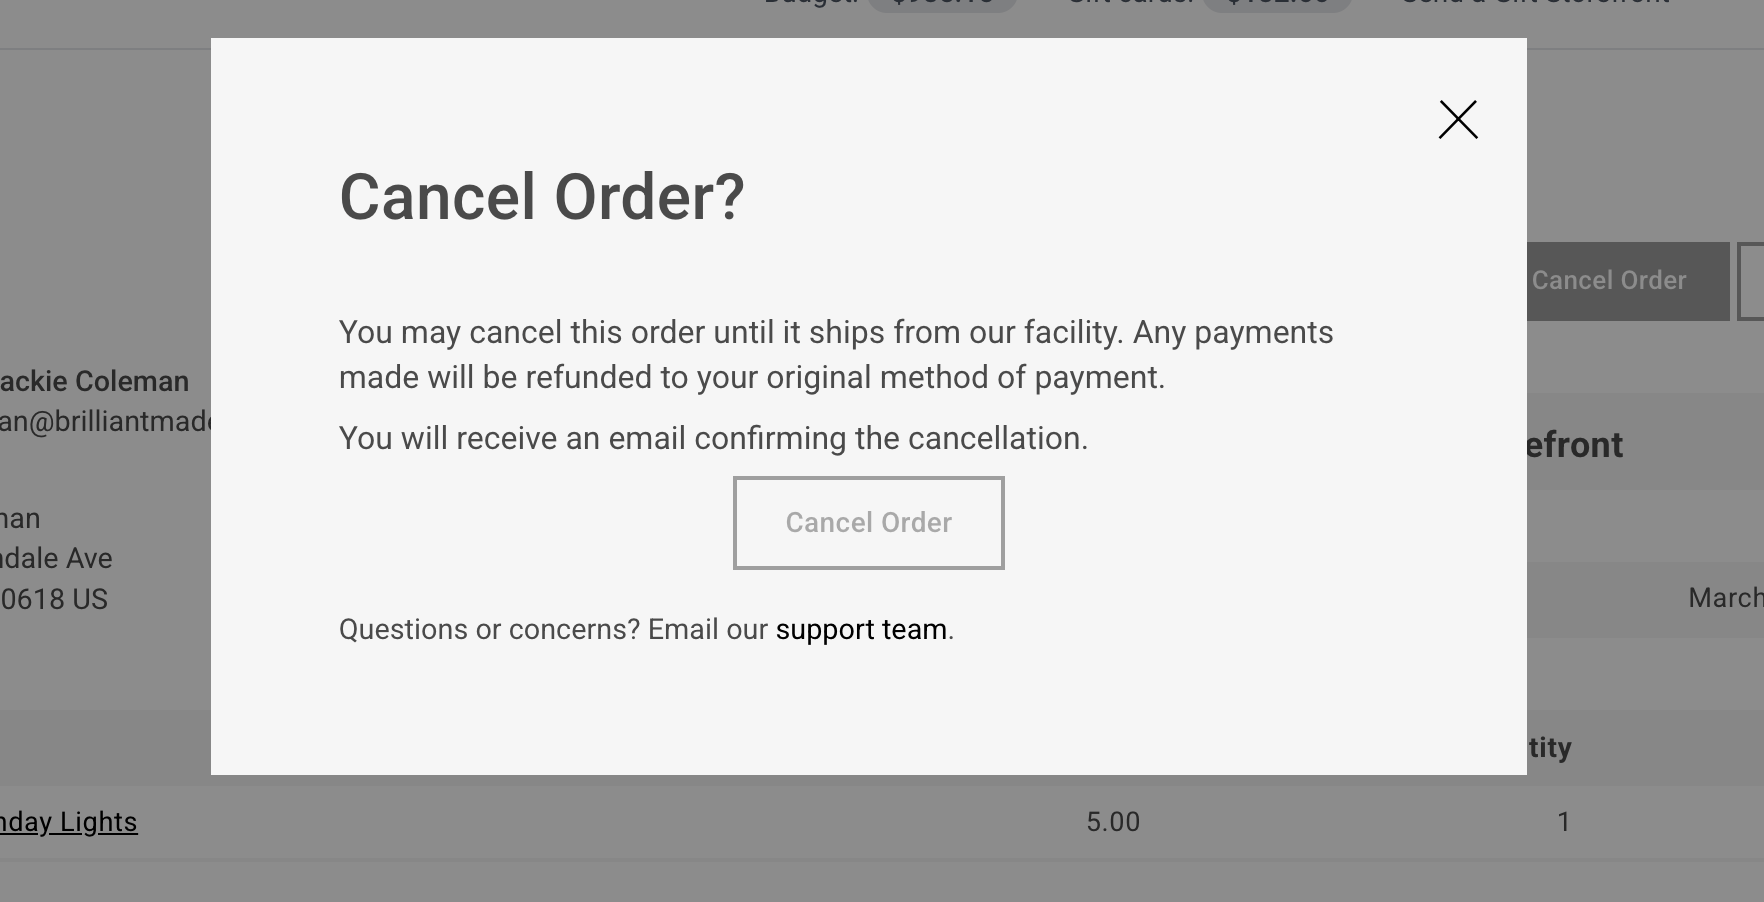Click the quantity value 1 in item row

[1563, 822]
